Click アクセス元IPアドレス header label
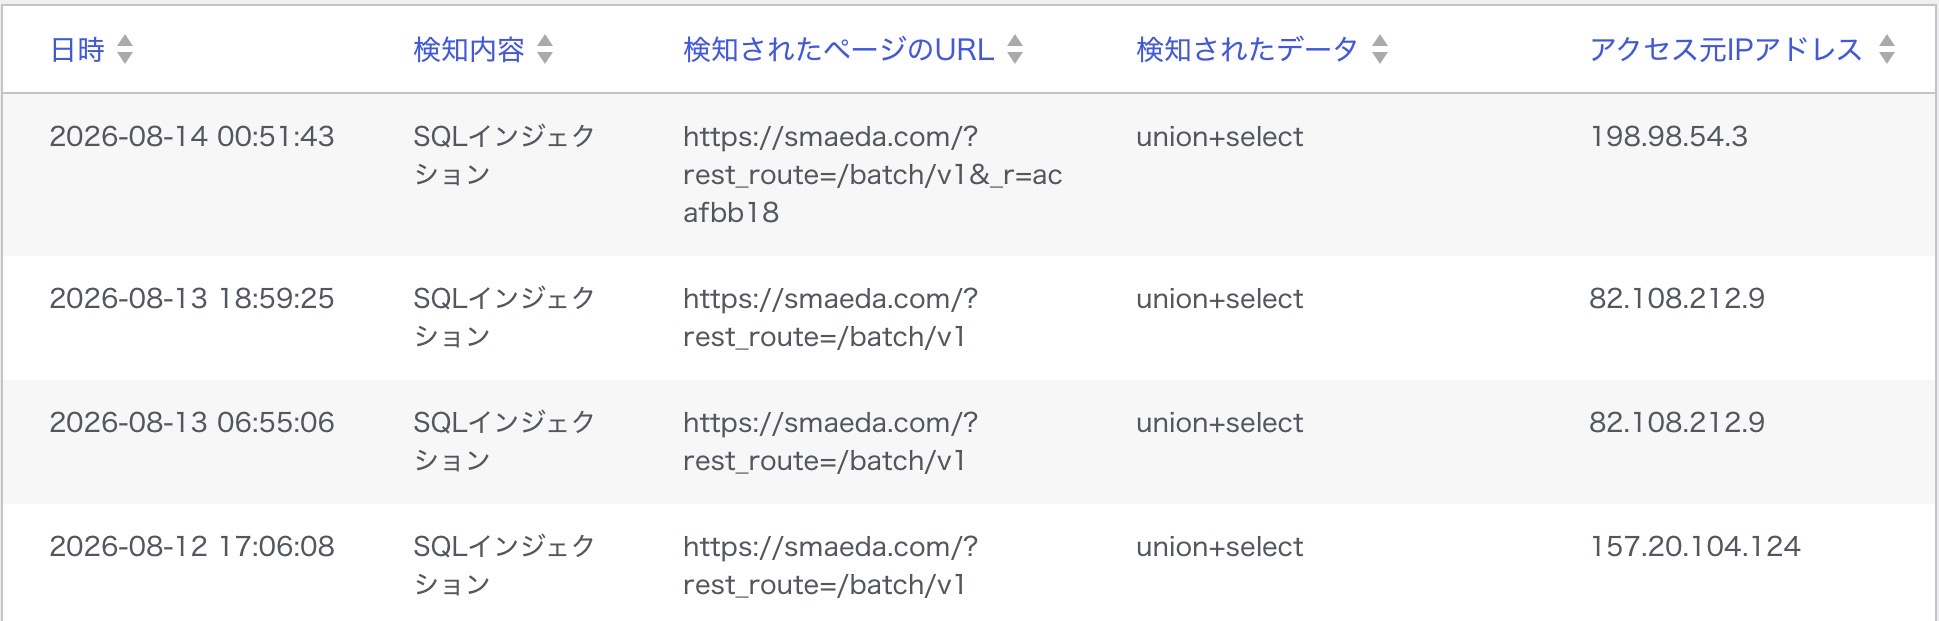The width and height of the screenshot is (1939, 621). 1726,49
